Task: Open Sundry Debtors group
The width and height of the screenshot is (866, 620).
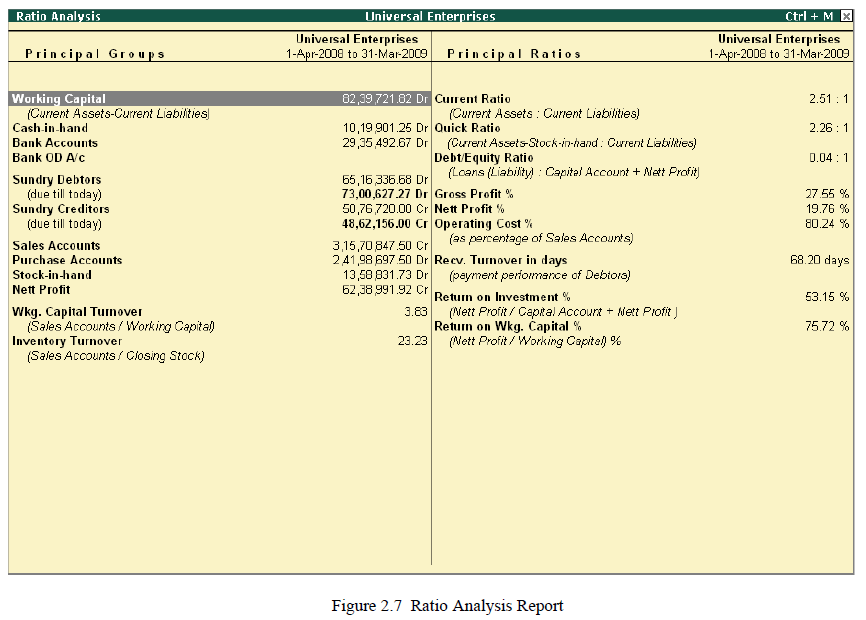Action: [57, 180]
